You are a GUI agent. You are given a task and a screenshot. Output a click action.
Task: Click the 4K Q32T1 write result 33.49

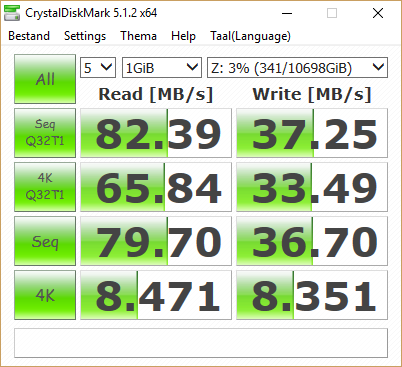coord(312,187)
